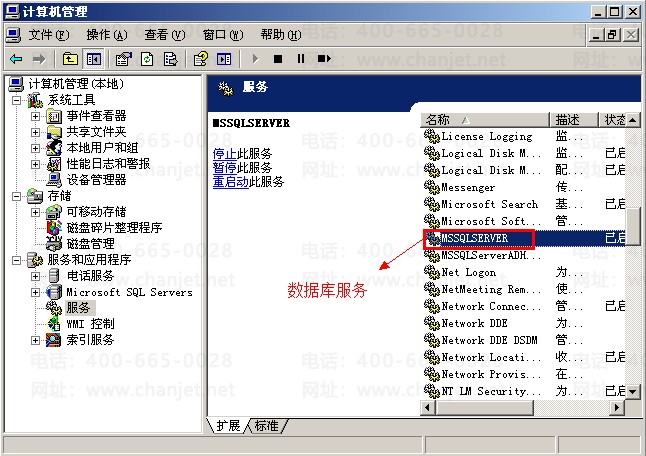Click the Pause Service toolbar button

pyautogui.click(x=300, y=59)
